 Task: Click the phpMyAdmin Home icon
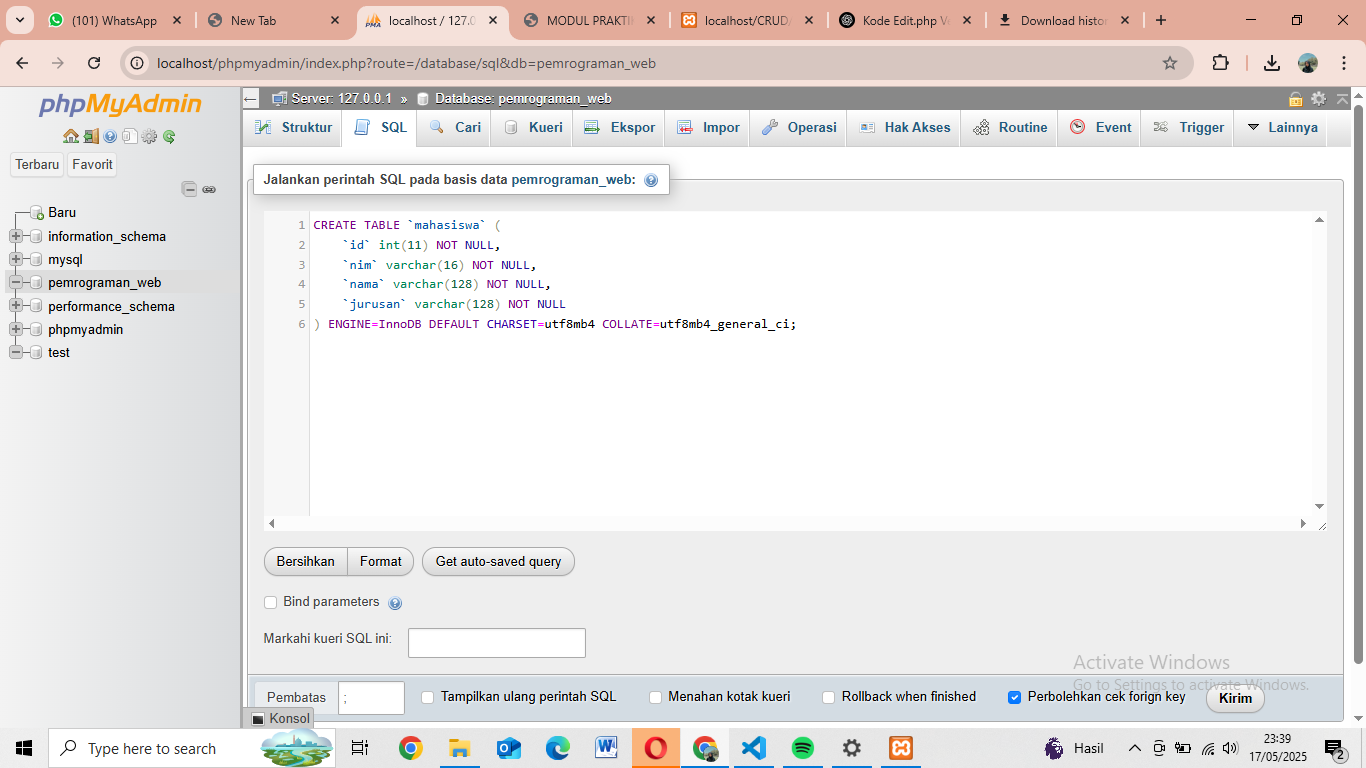tap(70, 136)
